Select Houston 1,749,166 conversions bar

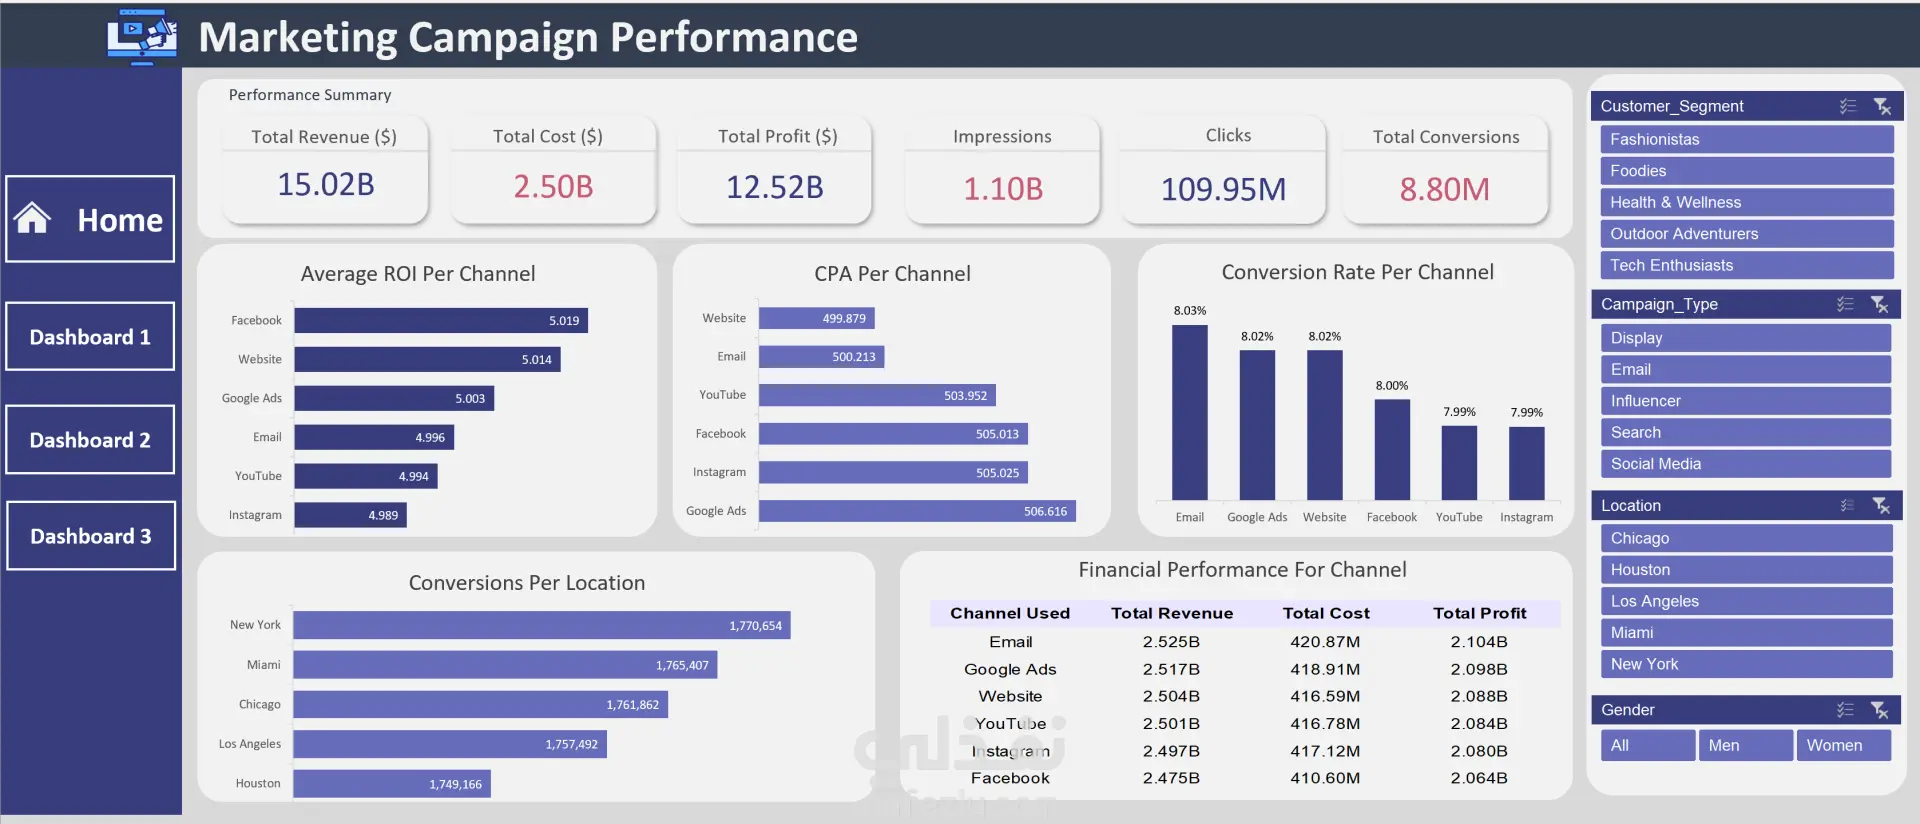(392, 784)
